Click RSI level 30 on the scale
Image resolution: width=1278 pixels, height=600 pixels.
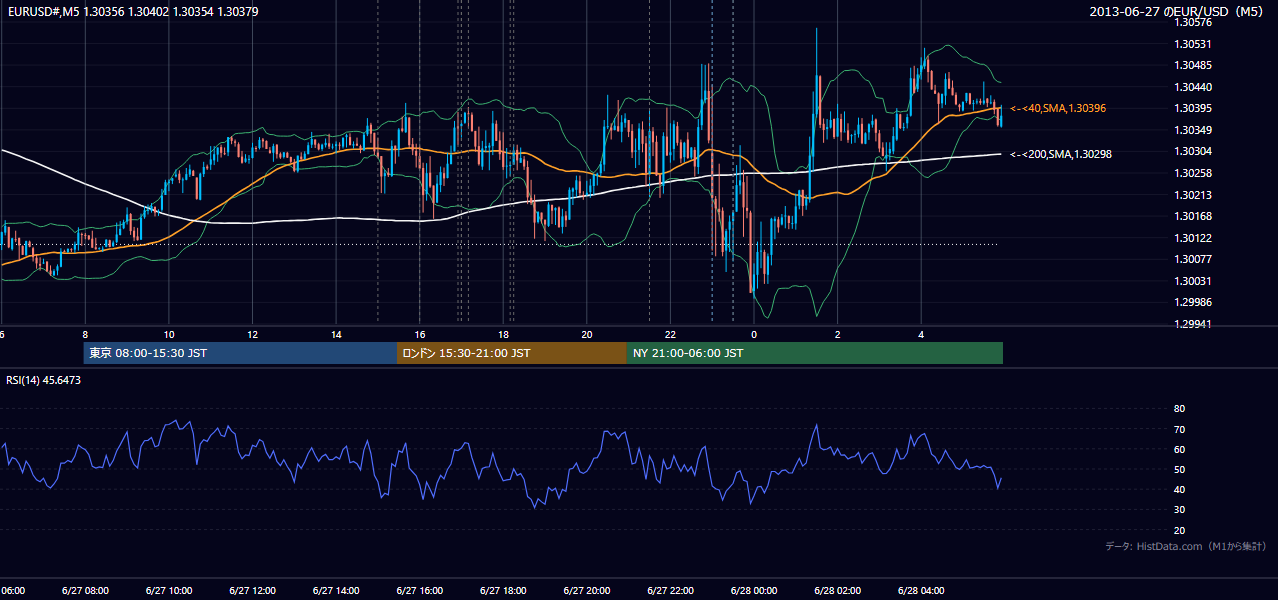click(x=1179, y=510)
